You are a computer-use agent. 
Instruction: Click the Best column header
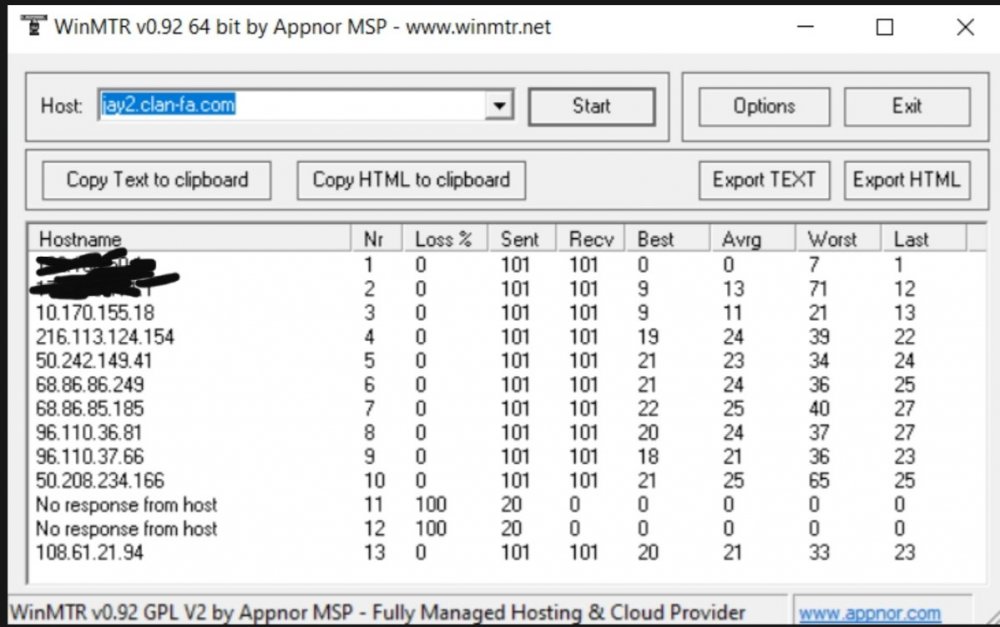[667, 239]
